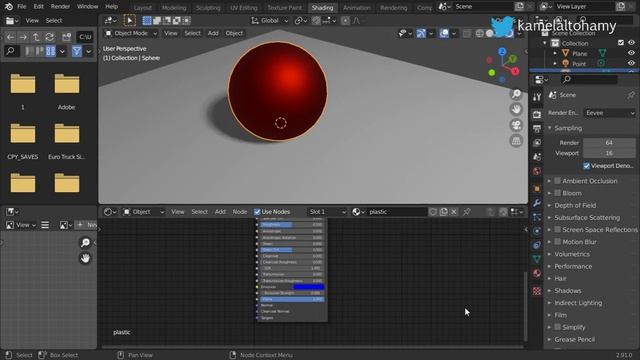
Task: Enable Ambient Occlusion checkbox
Action: (558, 181)
